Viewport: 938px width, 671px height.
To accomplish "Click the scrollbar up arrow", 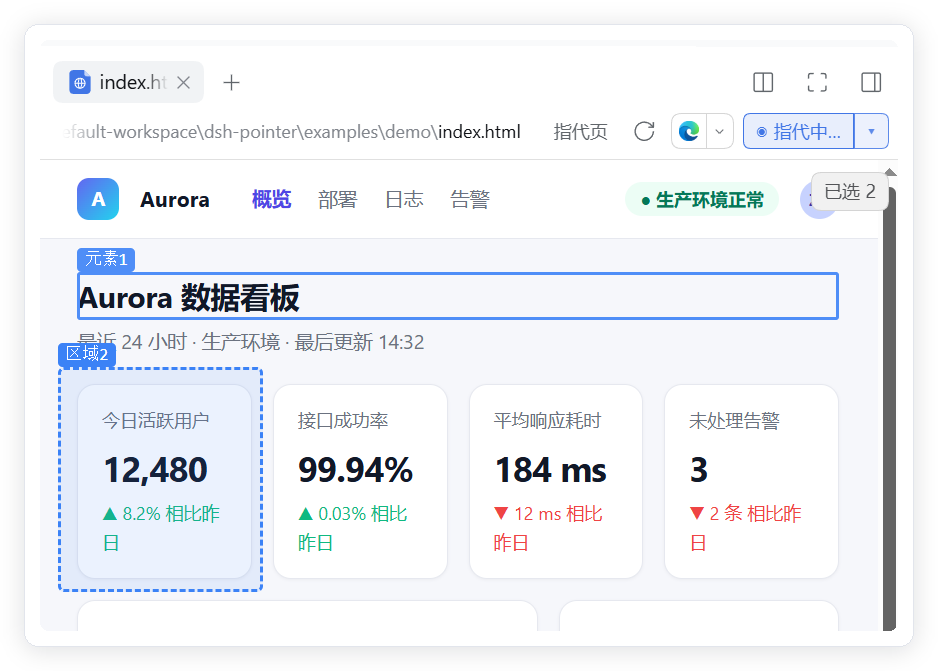I will coord(890,172).
